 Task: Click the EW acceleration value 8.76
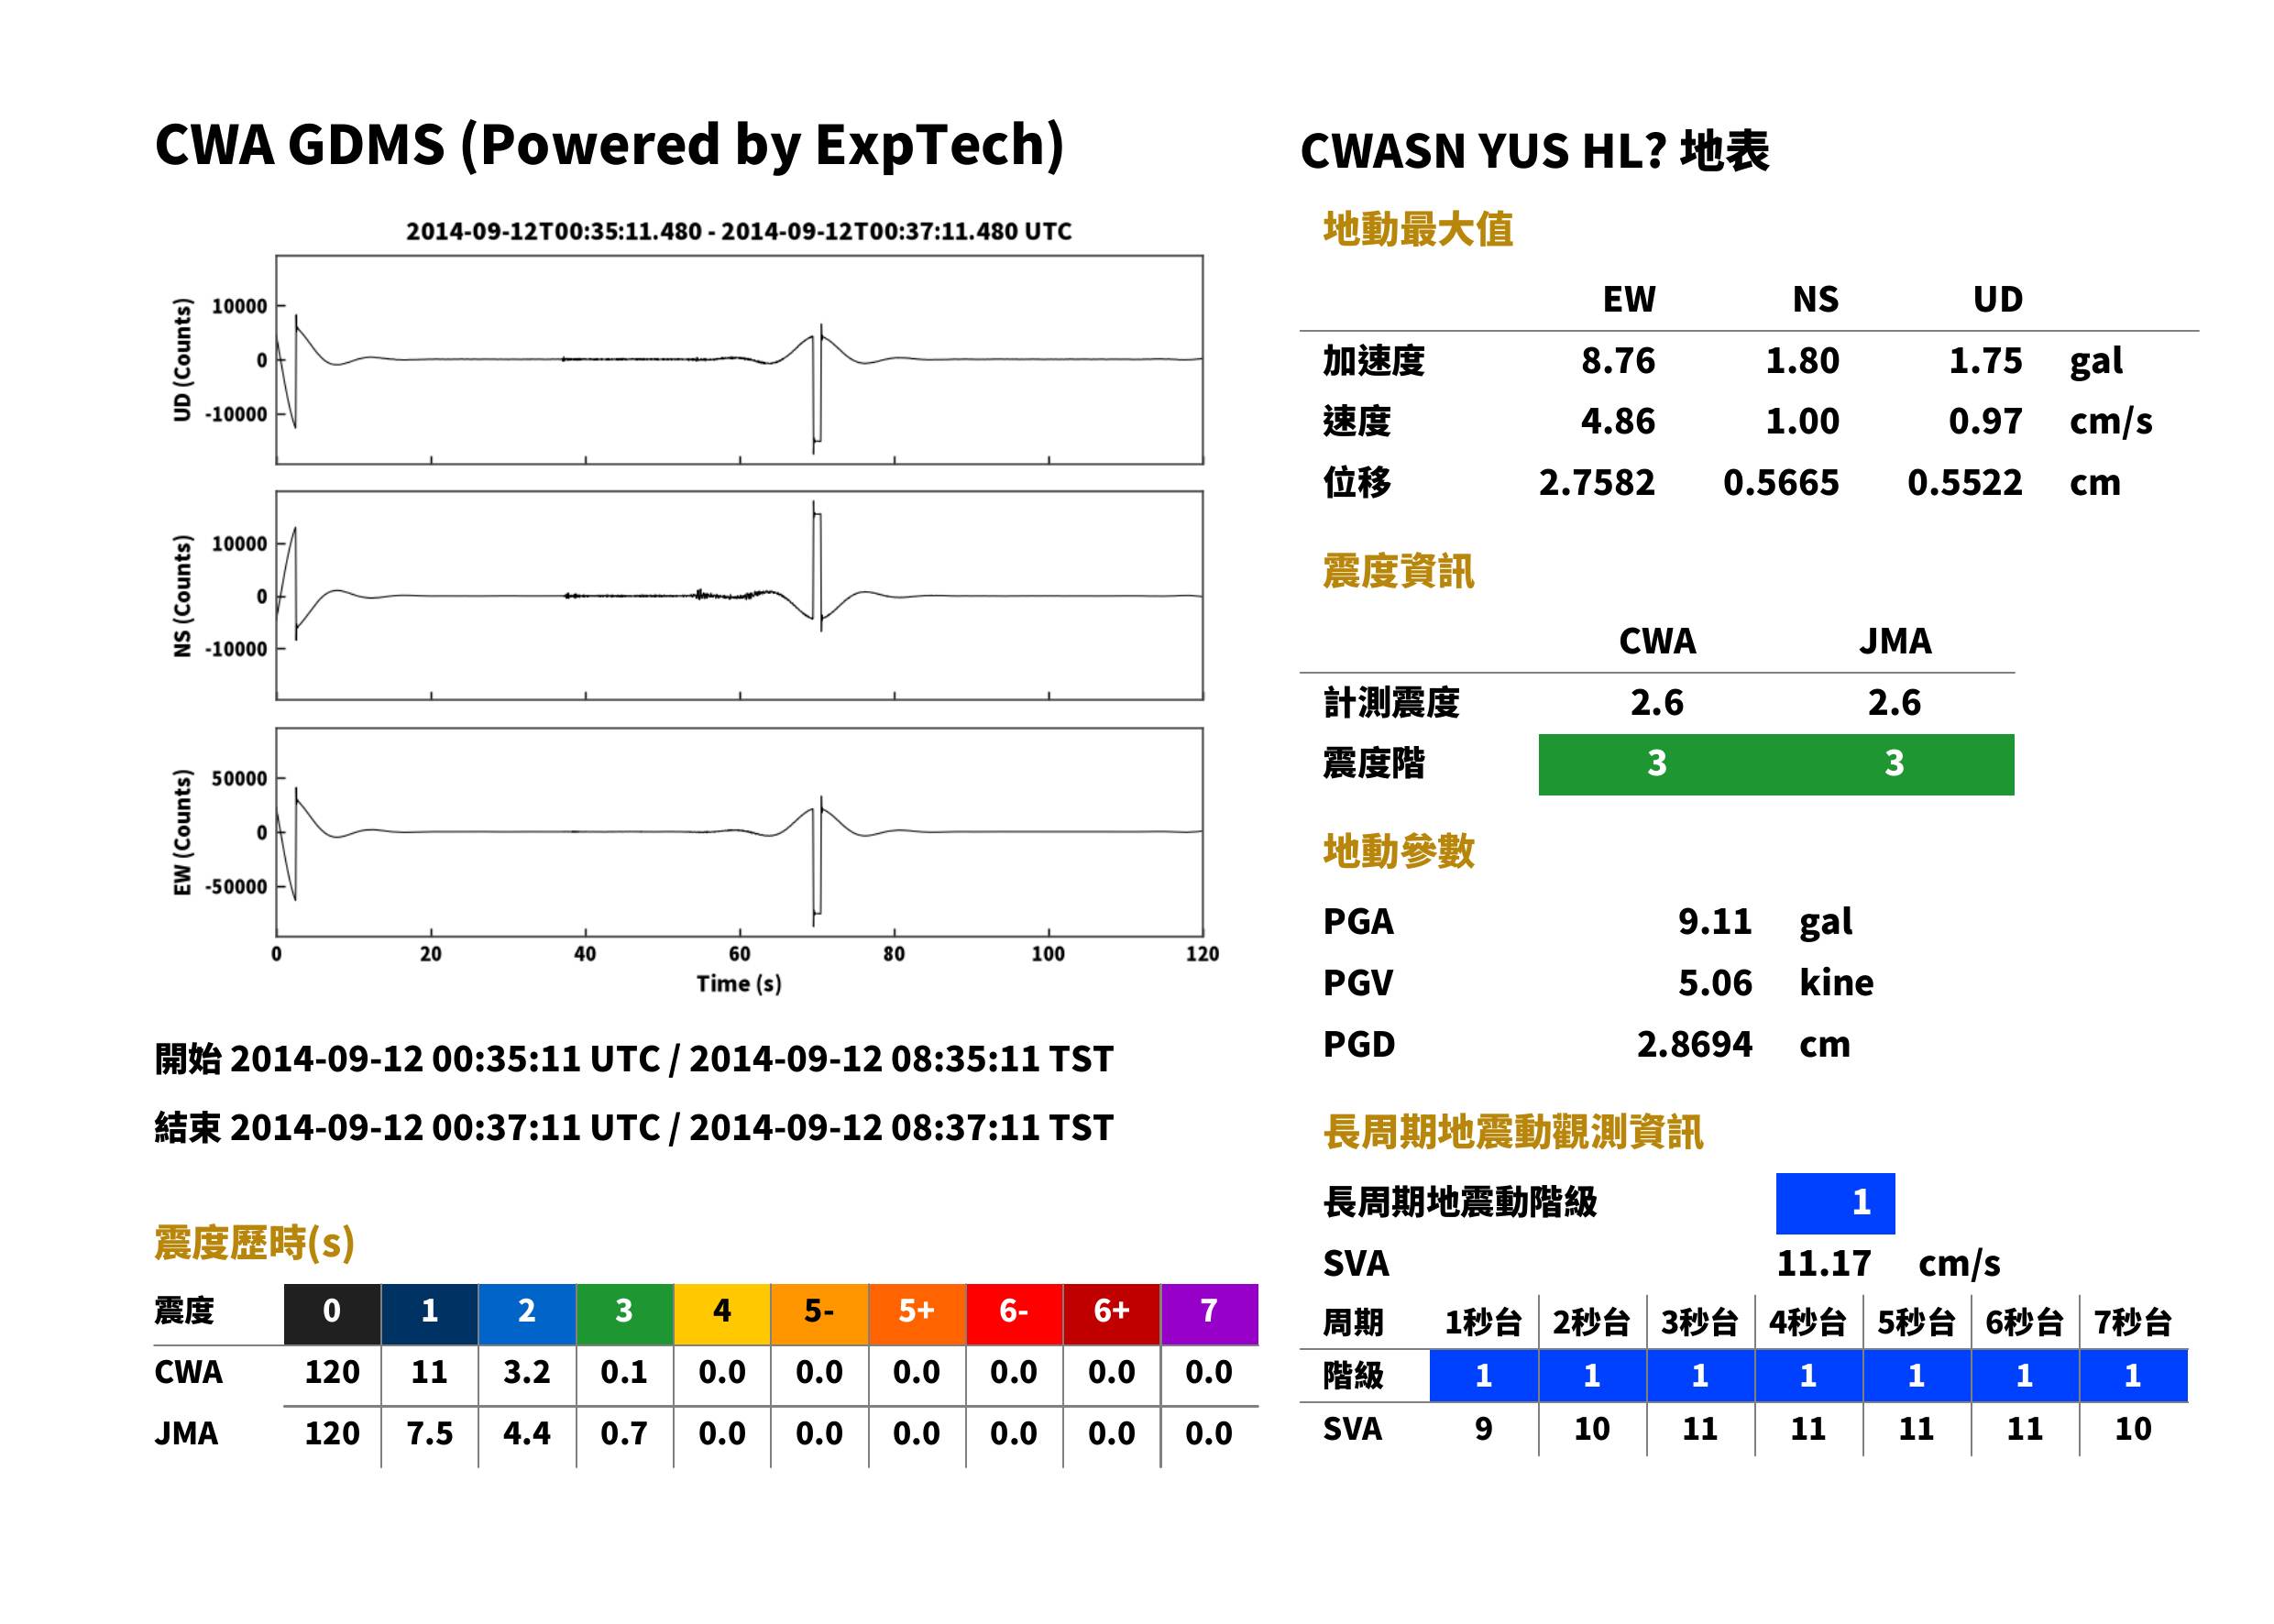(x=1617, y=361)
